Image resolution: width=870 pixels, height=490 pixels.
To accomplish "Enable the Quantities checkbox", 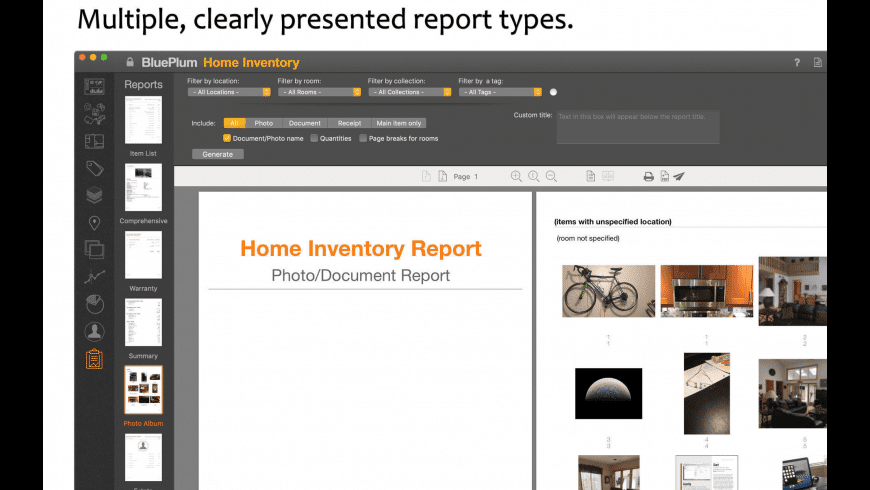I will pos(314,138).
